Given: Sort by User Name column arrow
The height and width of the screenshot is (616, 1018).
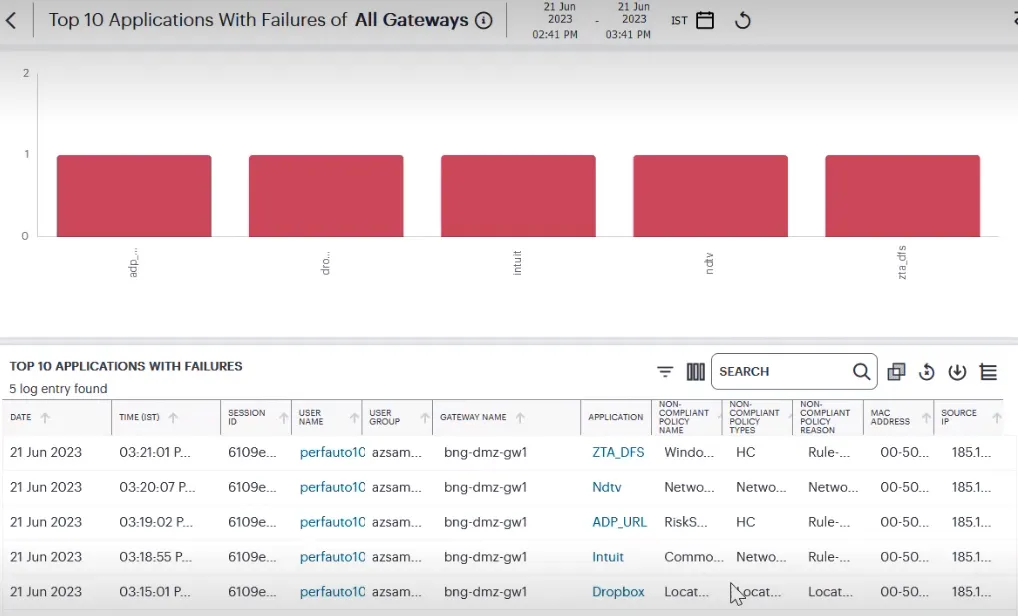Looking at the screenshot, I should tap(354, 417).
